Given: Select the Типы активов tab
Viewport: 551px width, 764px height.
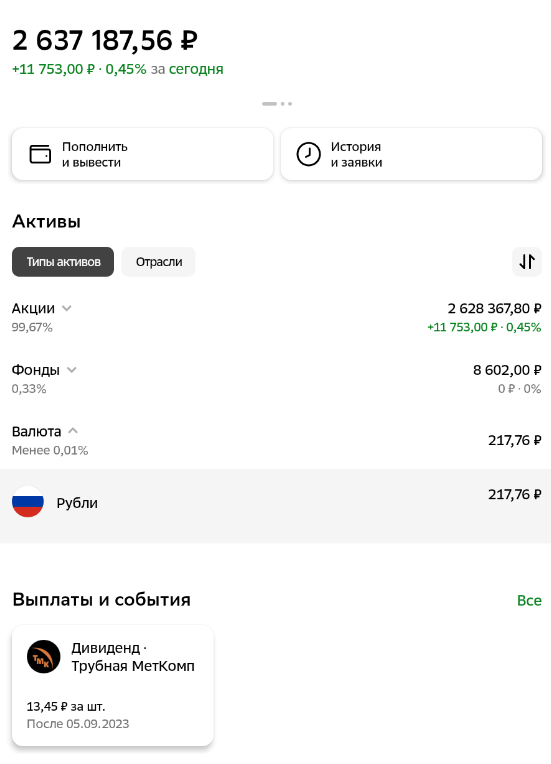Looking at the screenshot, I should pos(63,262).
